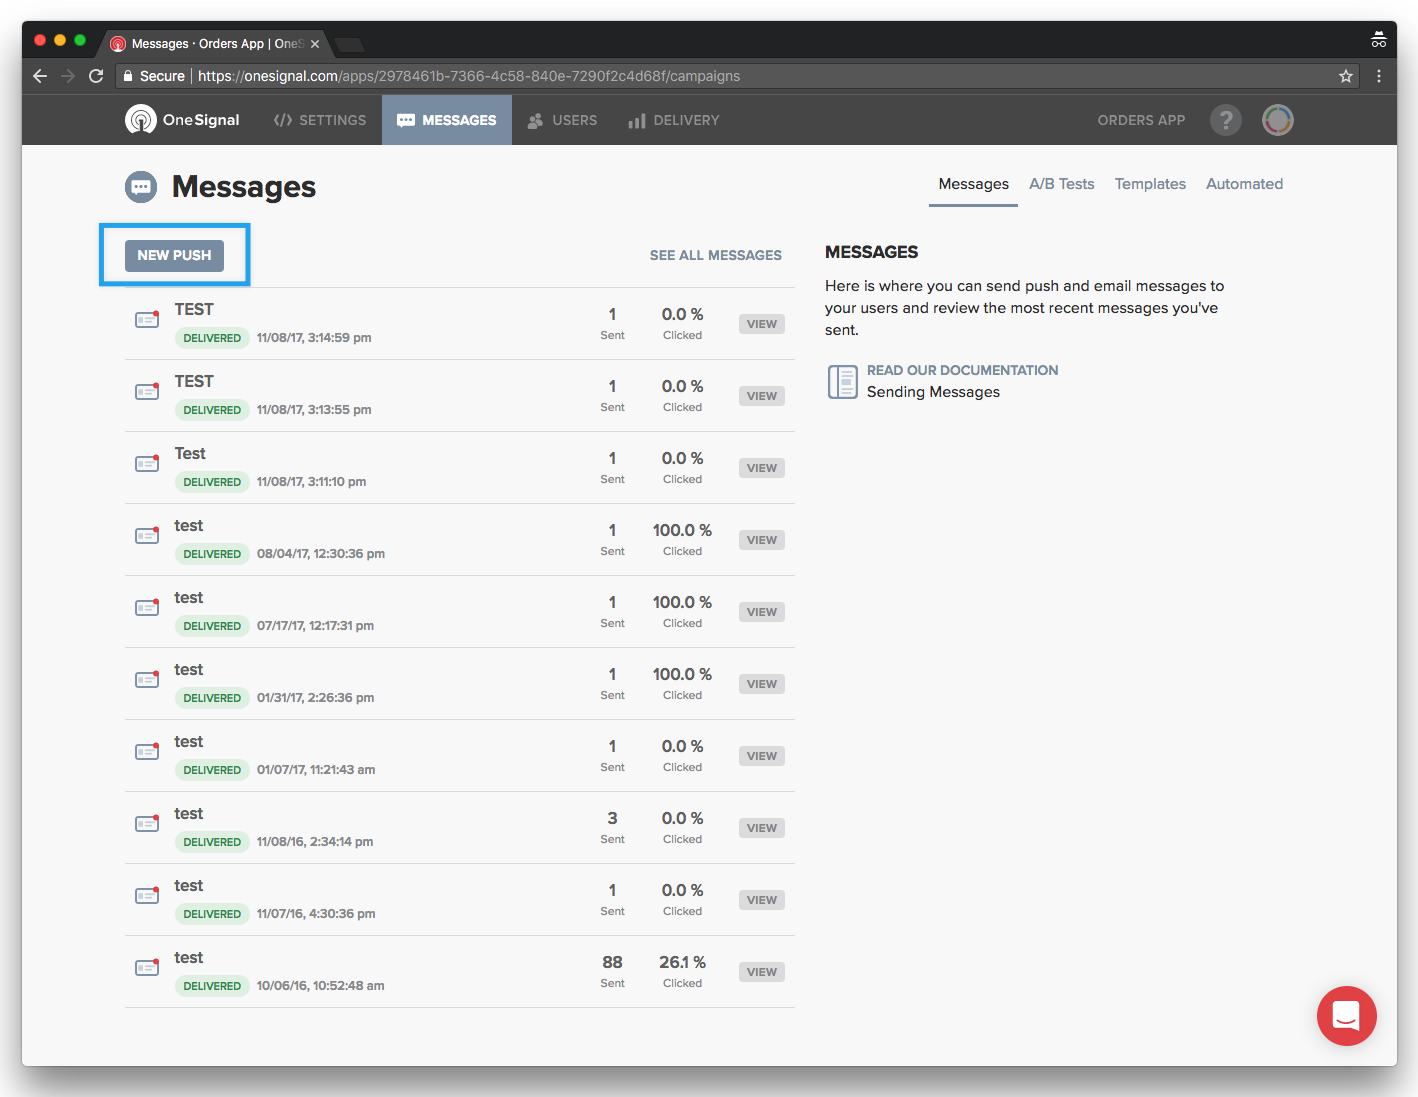Click the Secure lock indicator

pos(154,76)
